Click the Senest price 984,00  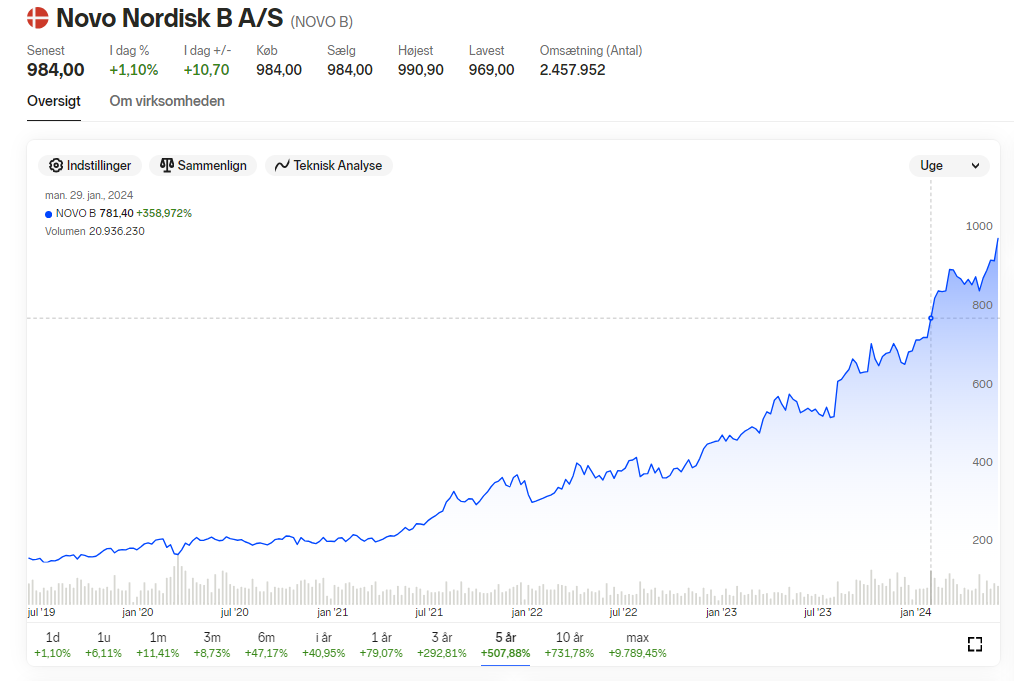[56, 70]
